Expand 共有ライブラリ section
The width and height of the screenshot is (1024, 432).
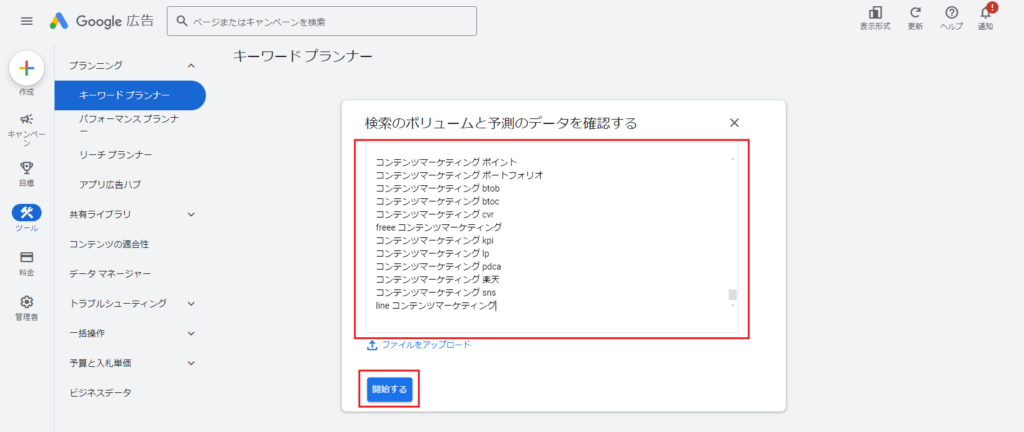(191, 214)
